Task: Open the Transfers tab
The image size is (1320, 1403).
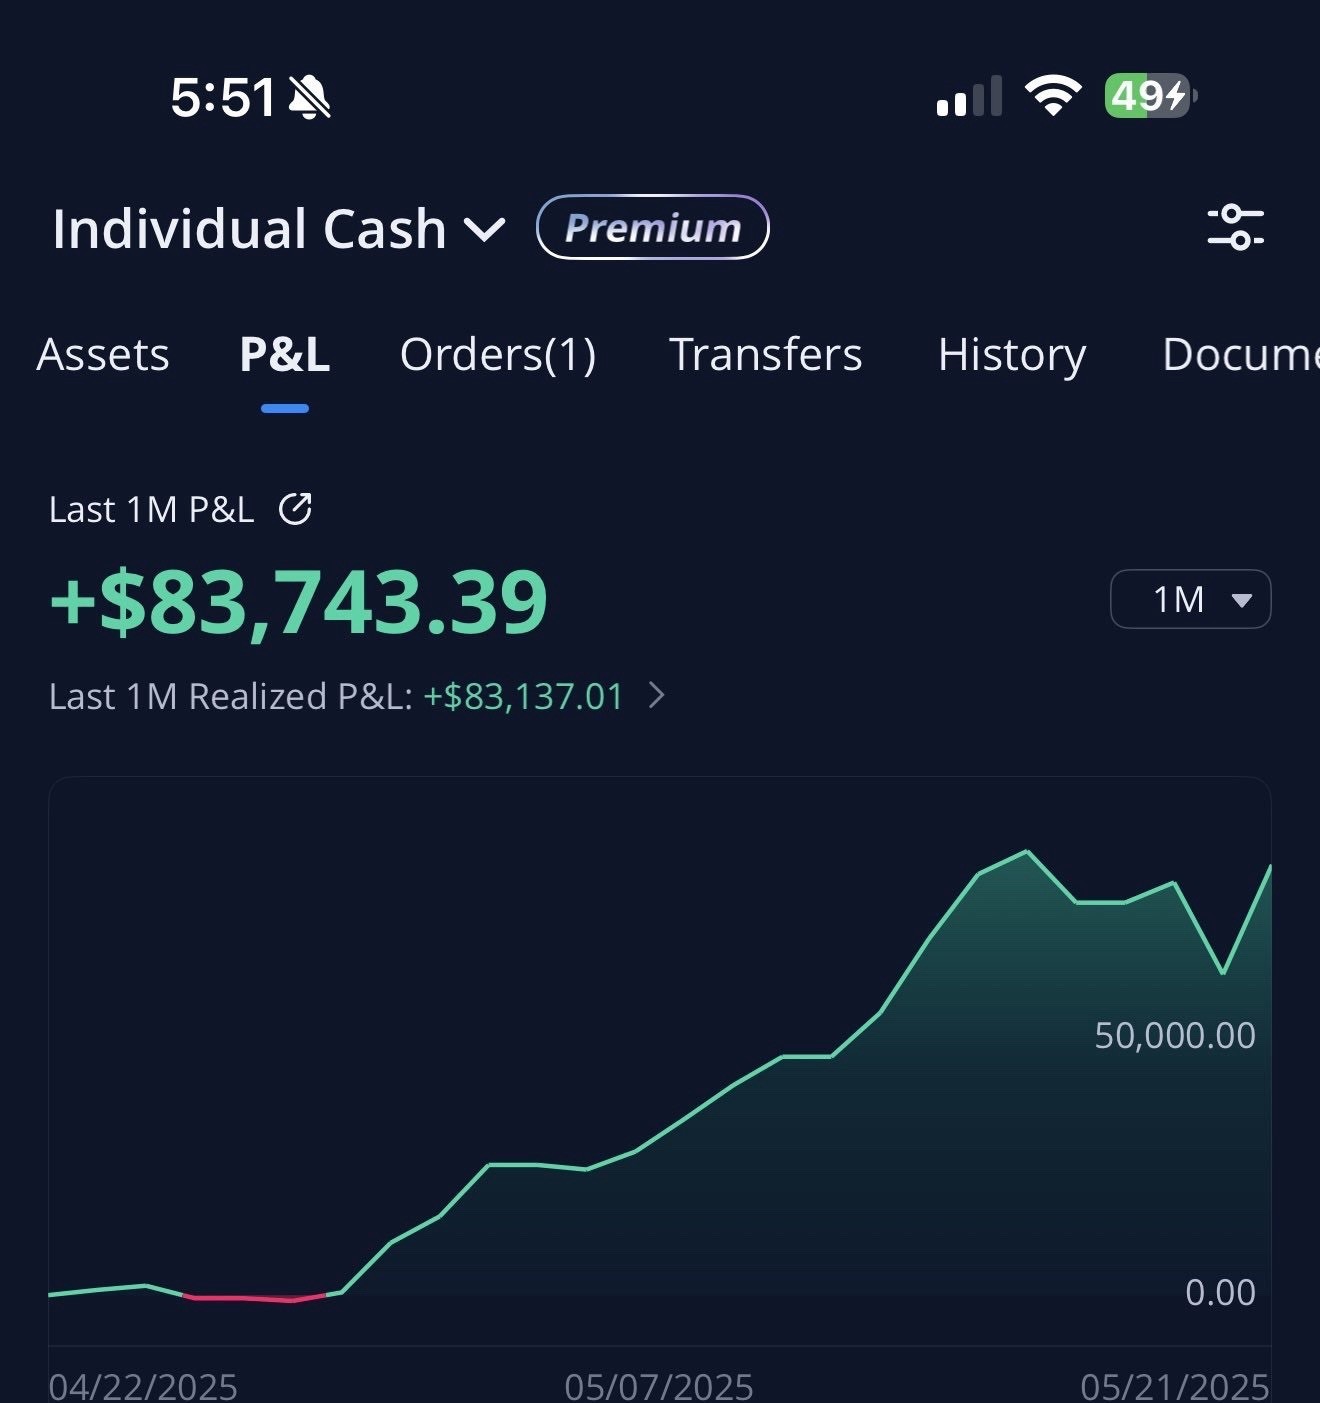Action: (765, 356)
